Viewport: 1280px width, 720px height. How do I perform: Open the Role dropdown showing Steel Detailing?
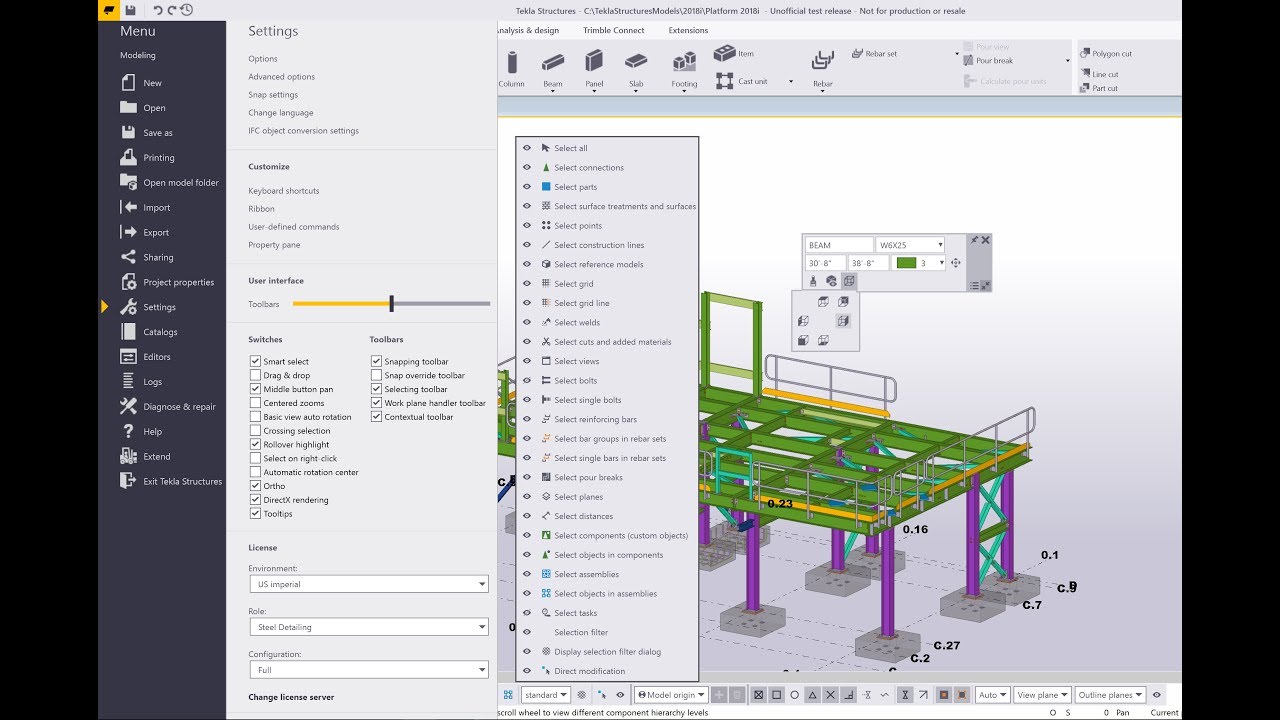click(x=368, y=627)
